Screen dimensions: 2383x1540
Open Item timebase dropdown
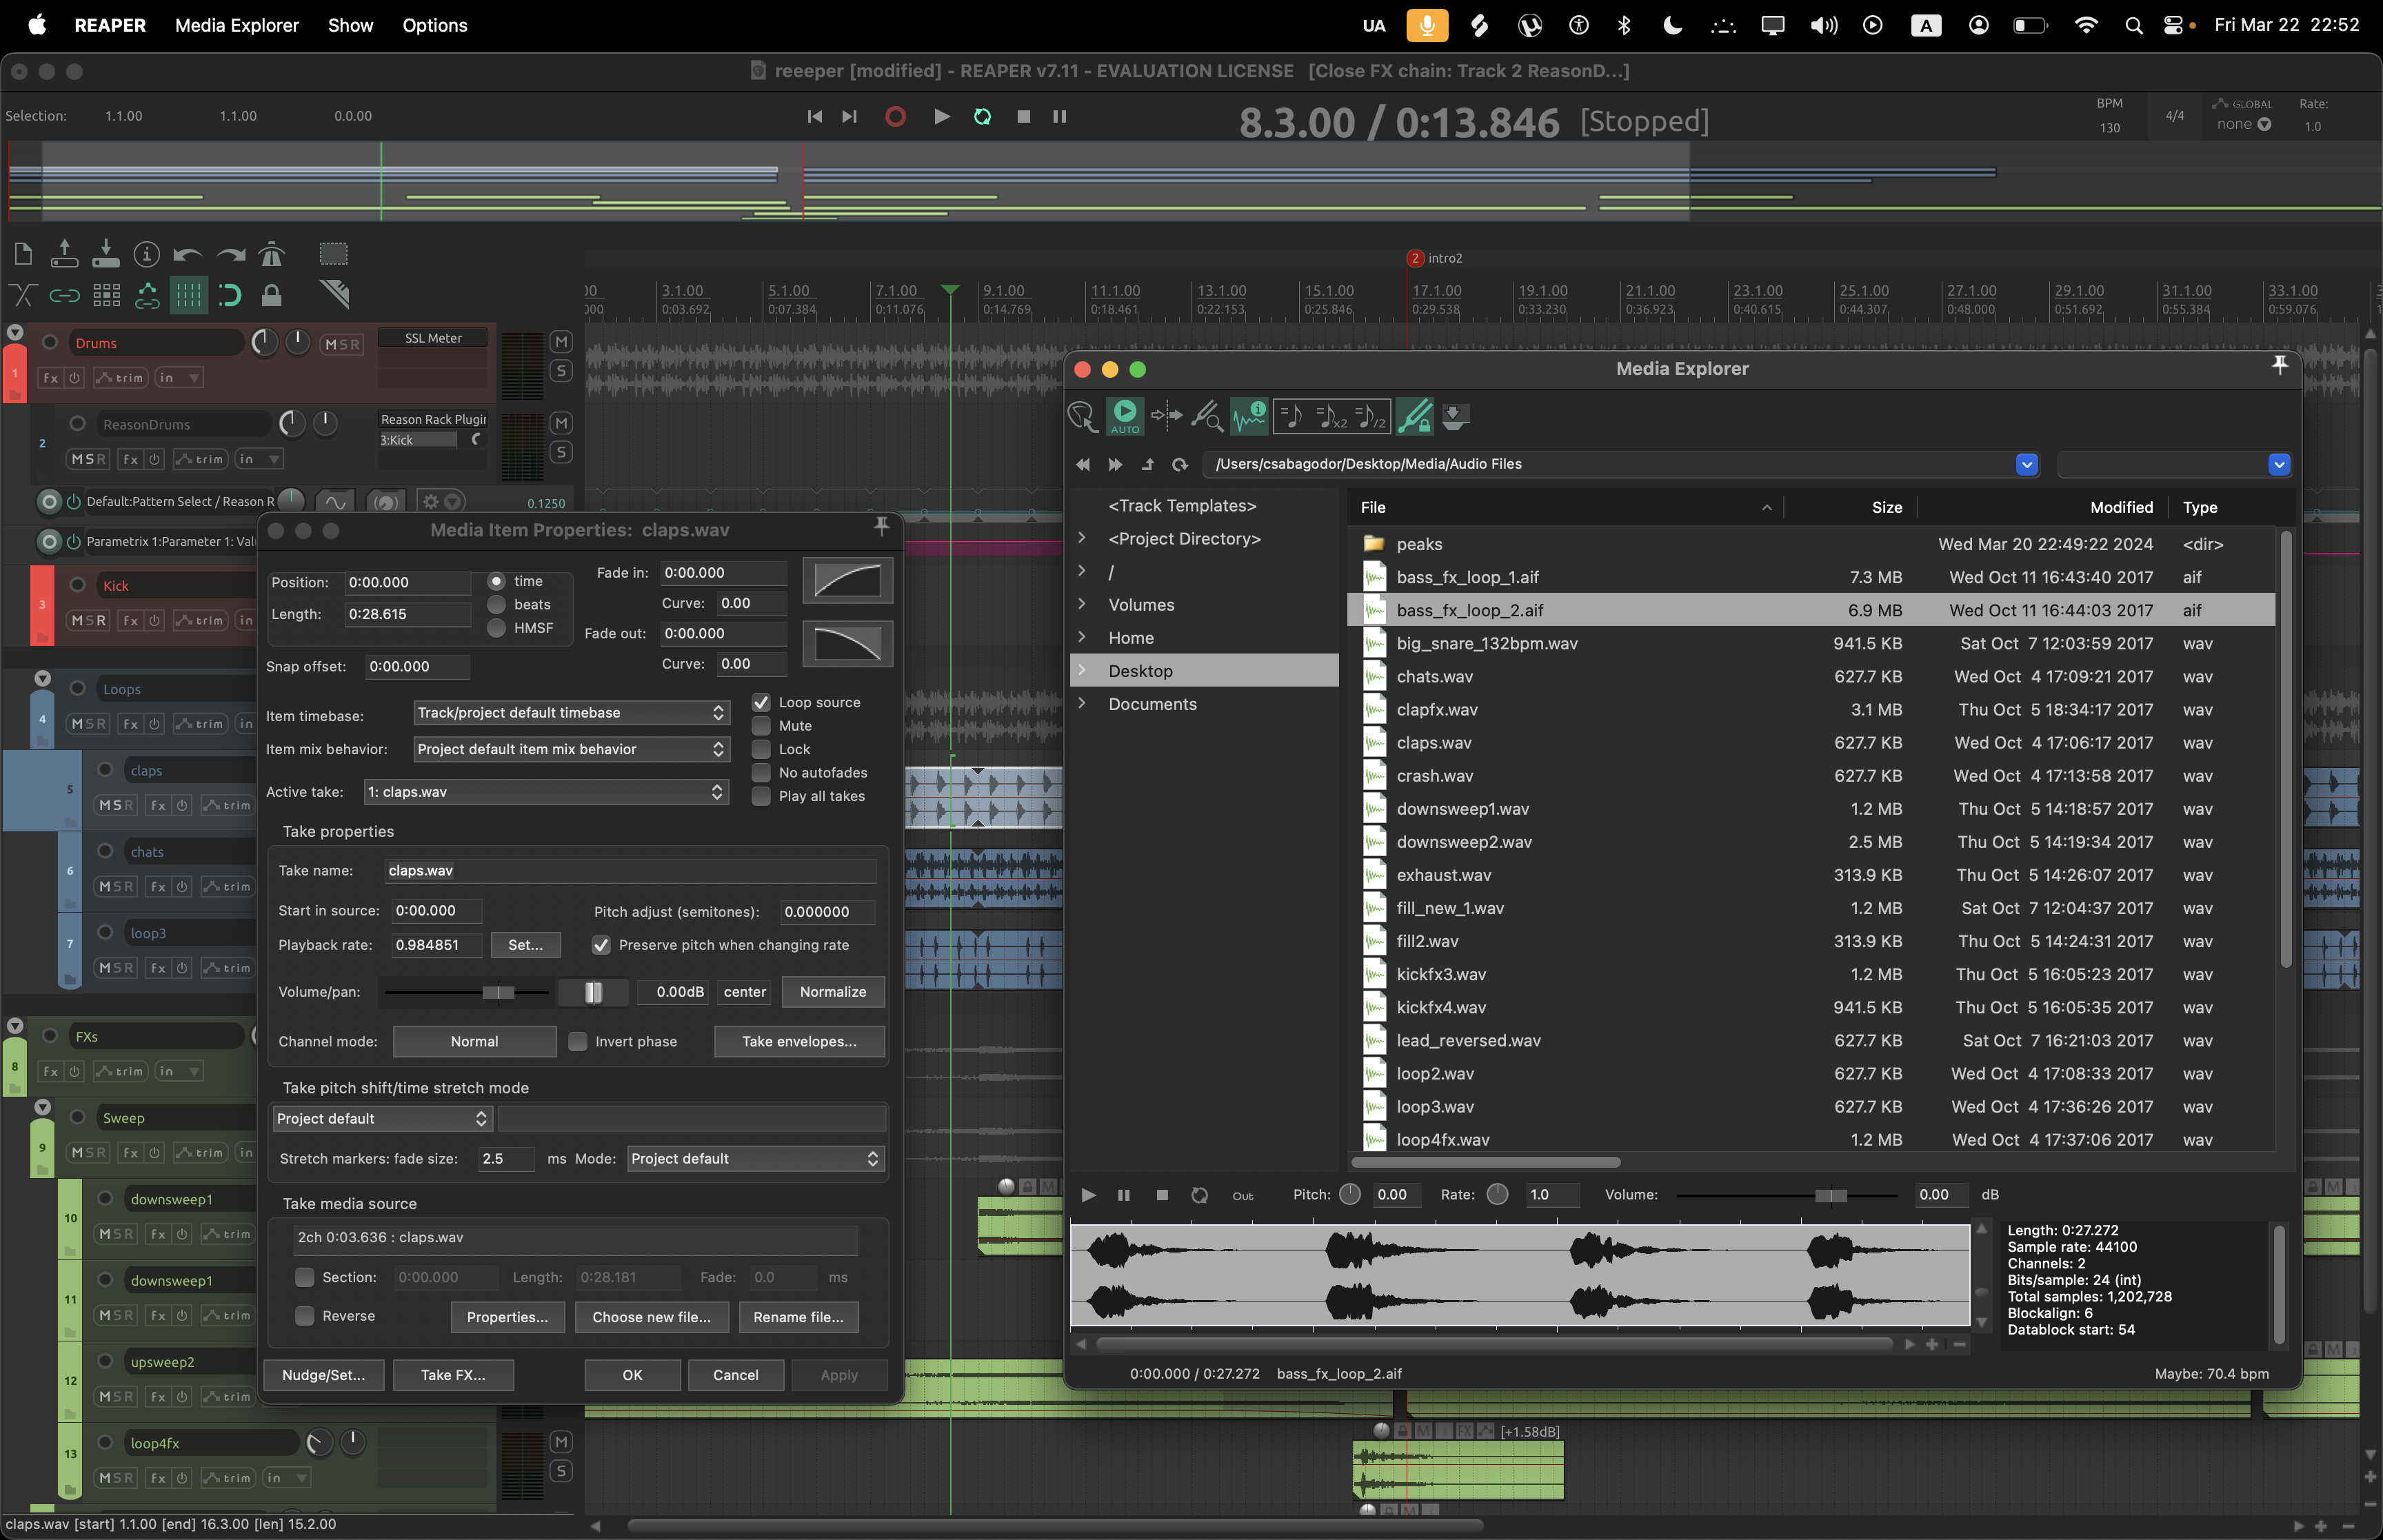571,713
